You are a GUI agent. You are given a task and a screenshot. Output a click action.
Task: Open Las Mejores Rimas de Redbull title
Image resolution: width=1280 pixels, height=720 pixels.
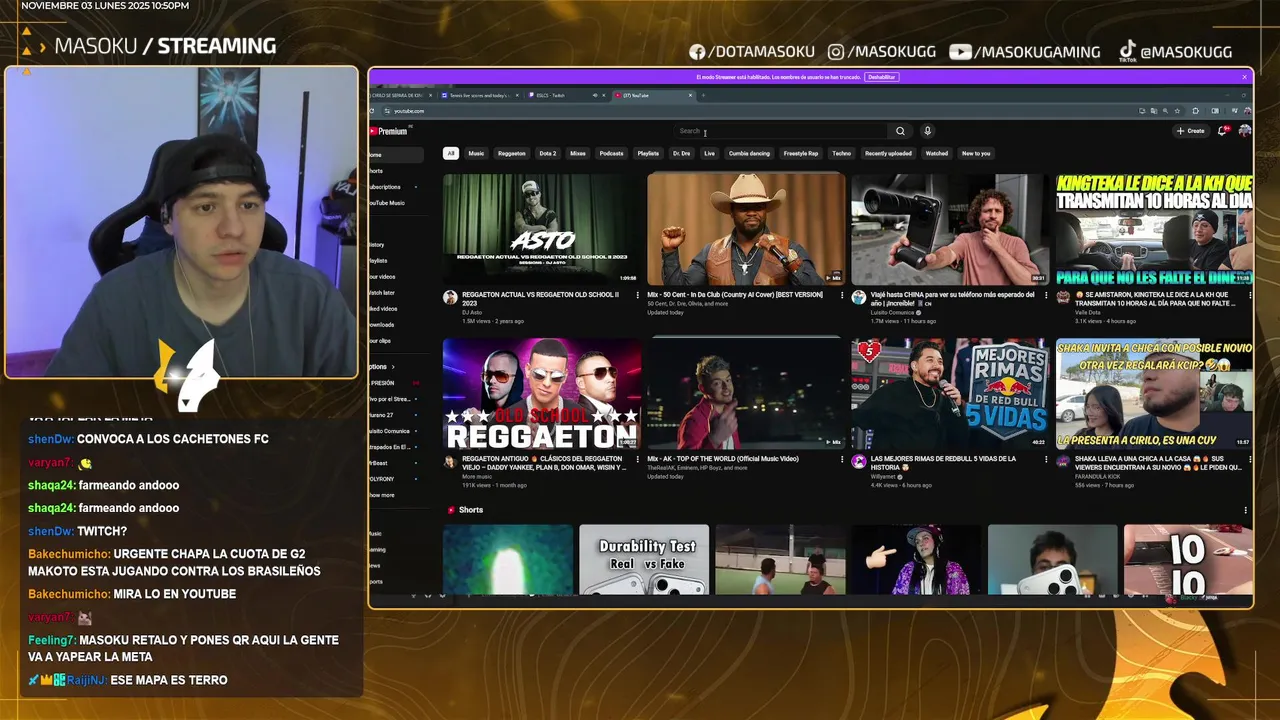pyautogui.click(x=943, y=462)
